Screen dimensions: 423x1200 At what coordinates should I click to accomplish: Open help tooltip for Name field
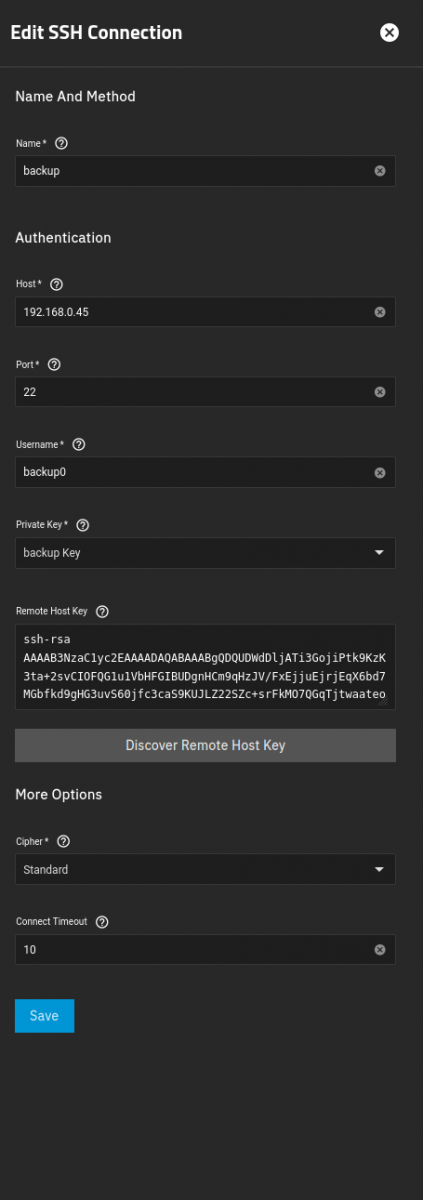(62, 144)
